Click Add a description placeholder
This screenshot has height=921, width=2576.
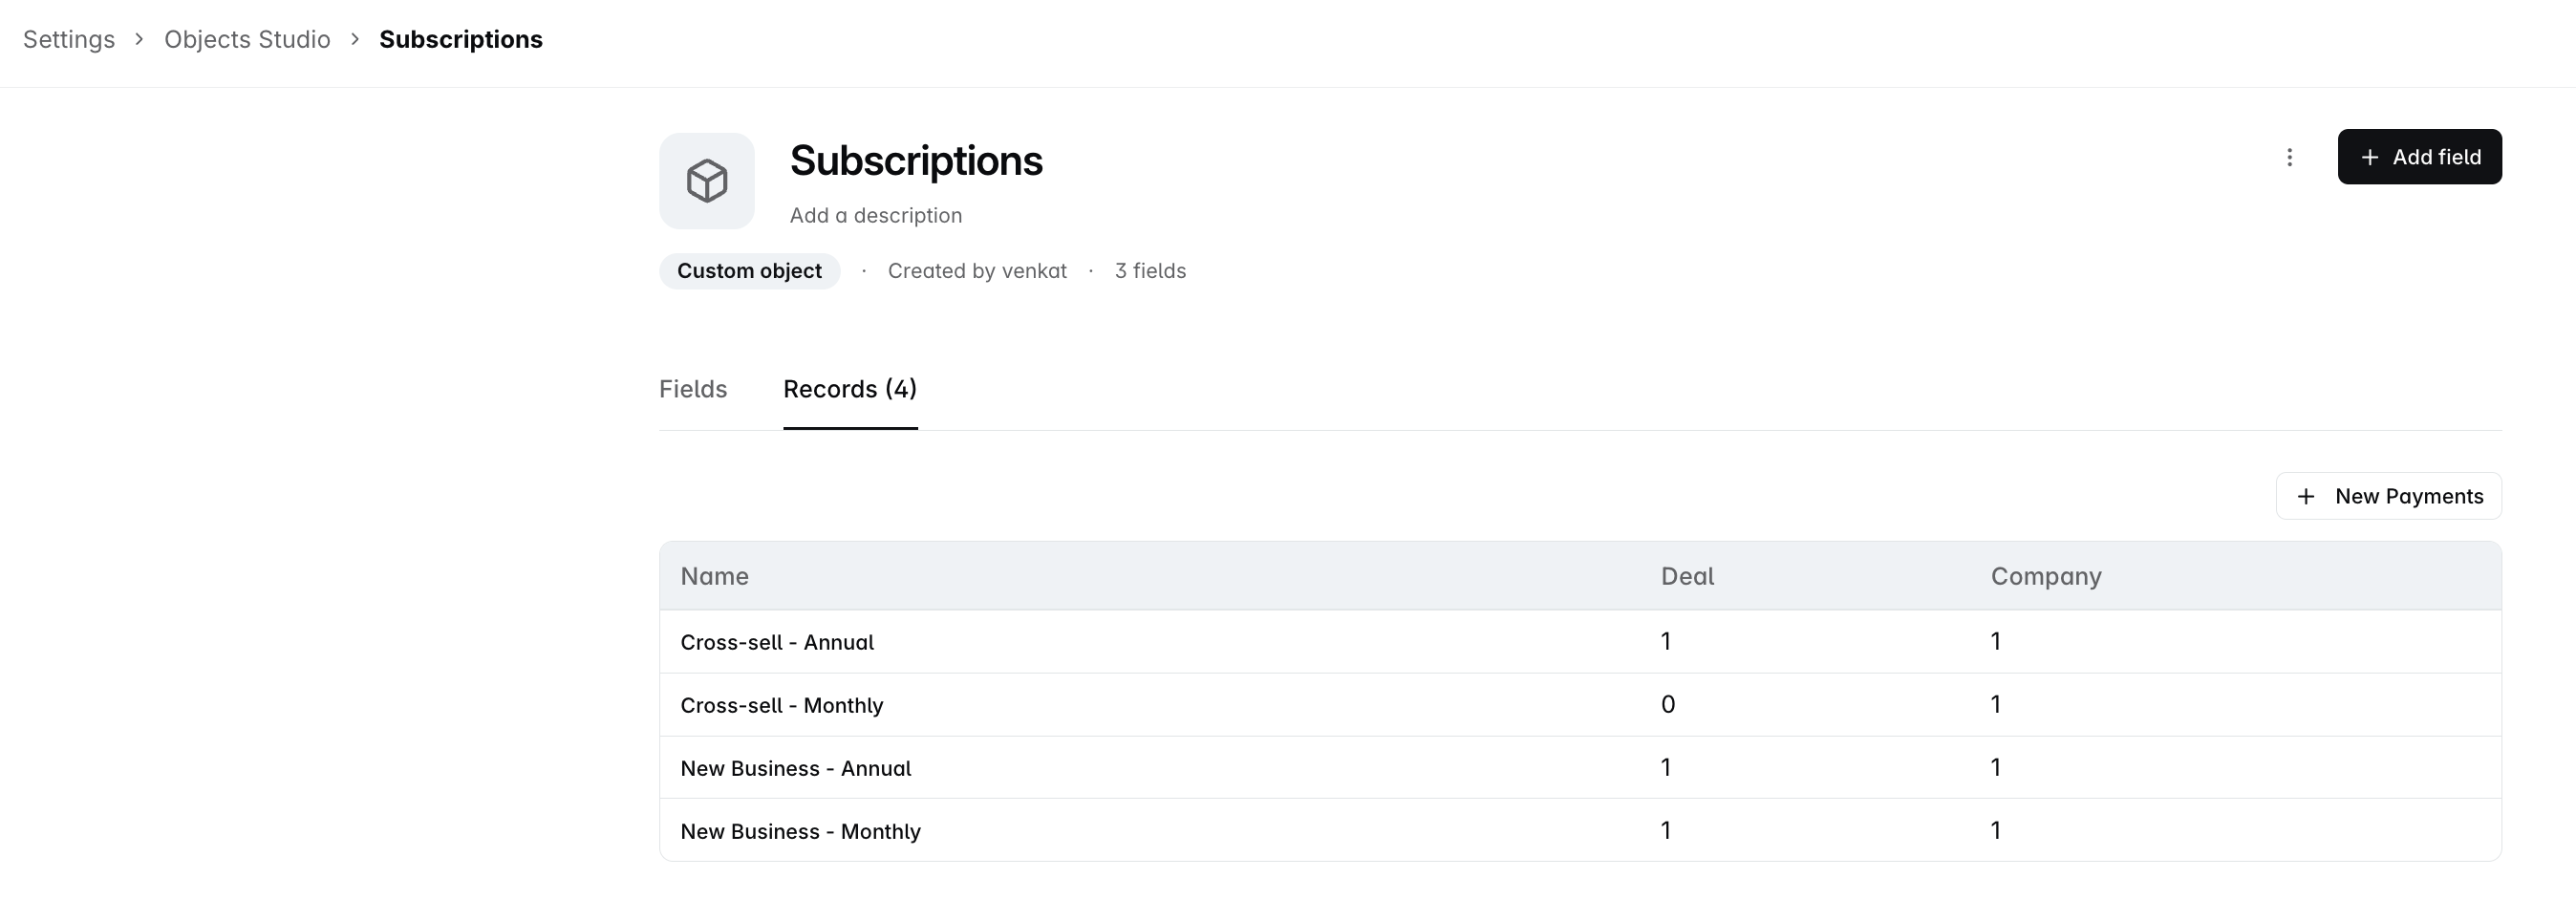[x=876, y=215]
